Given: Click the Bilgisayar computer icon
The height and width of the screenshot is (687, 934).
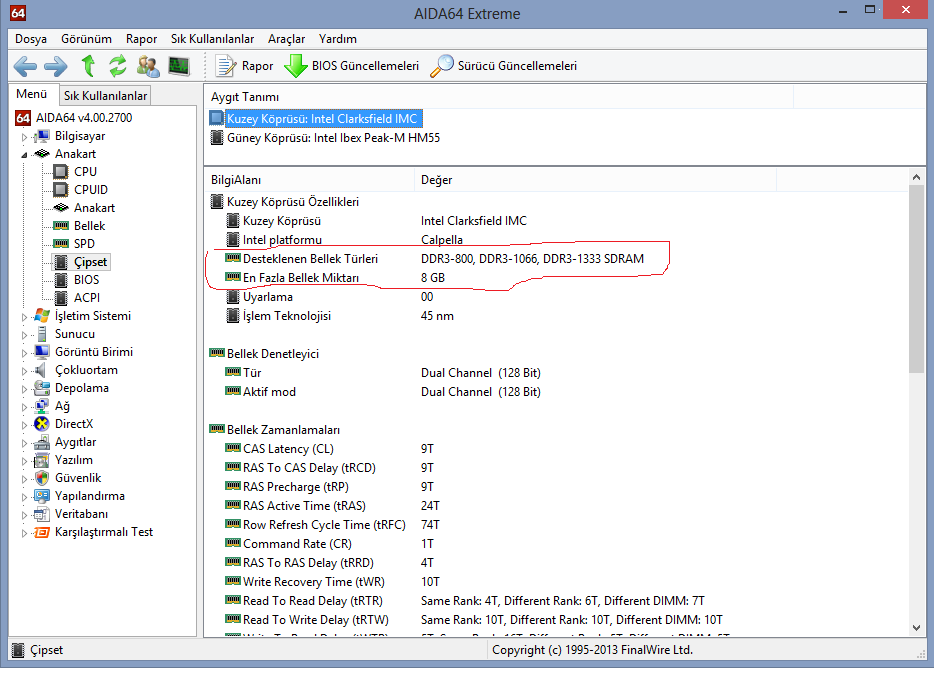Looking at the screenshot, I should pyautogui.click(x=42, y=136).
